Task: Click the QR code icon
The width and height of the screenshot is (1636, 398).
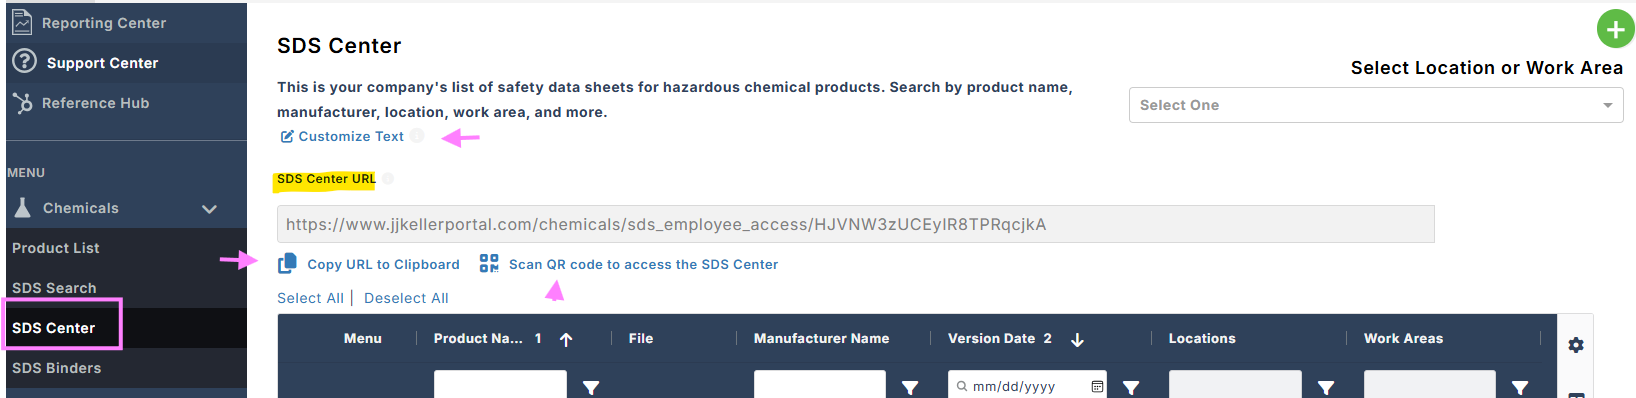Action: point(489,263)
